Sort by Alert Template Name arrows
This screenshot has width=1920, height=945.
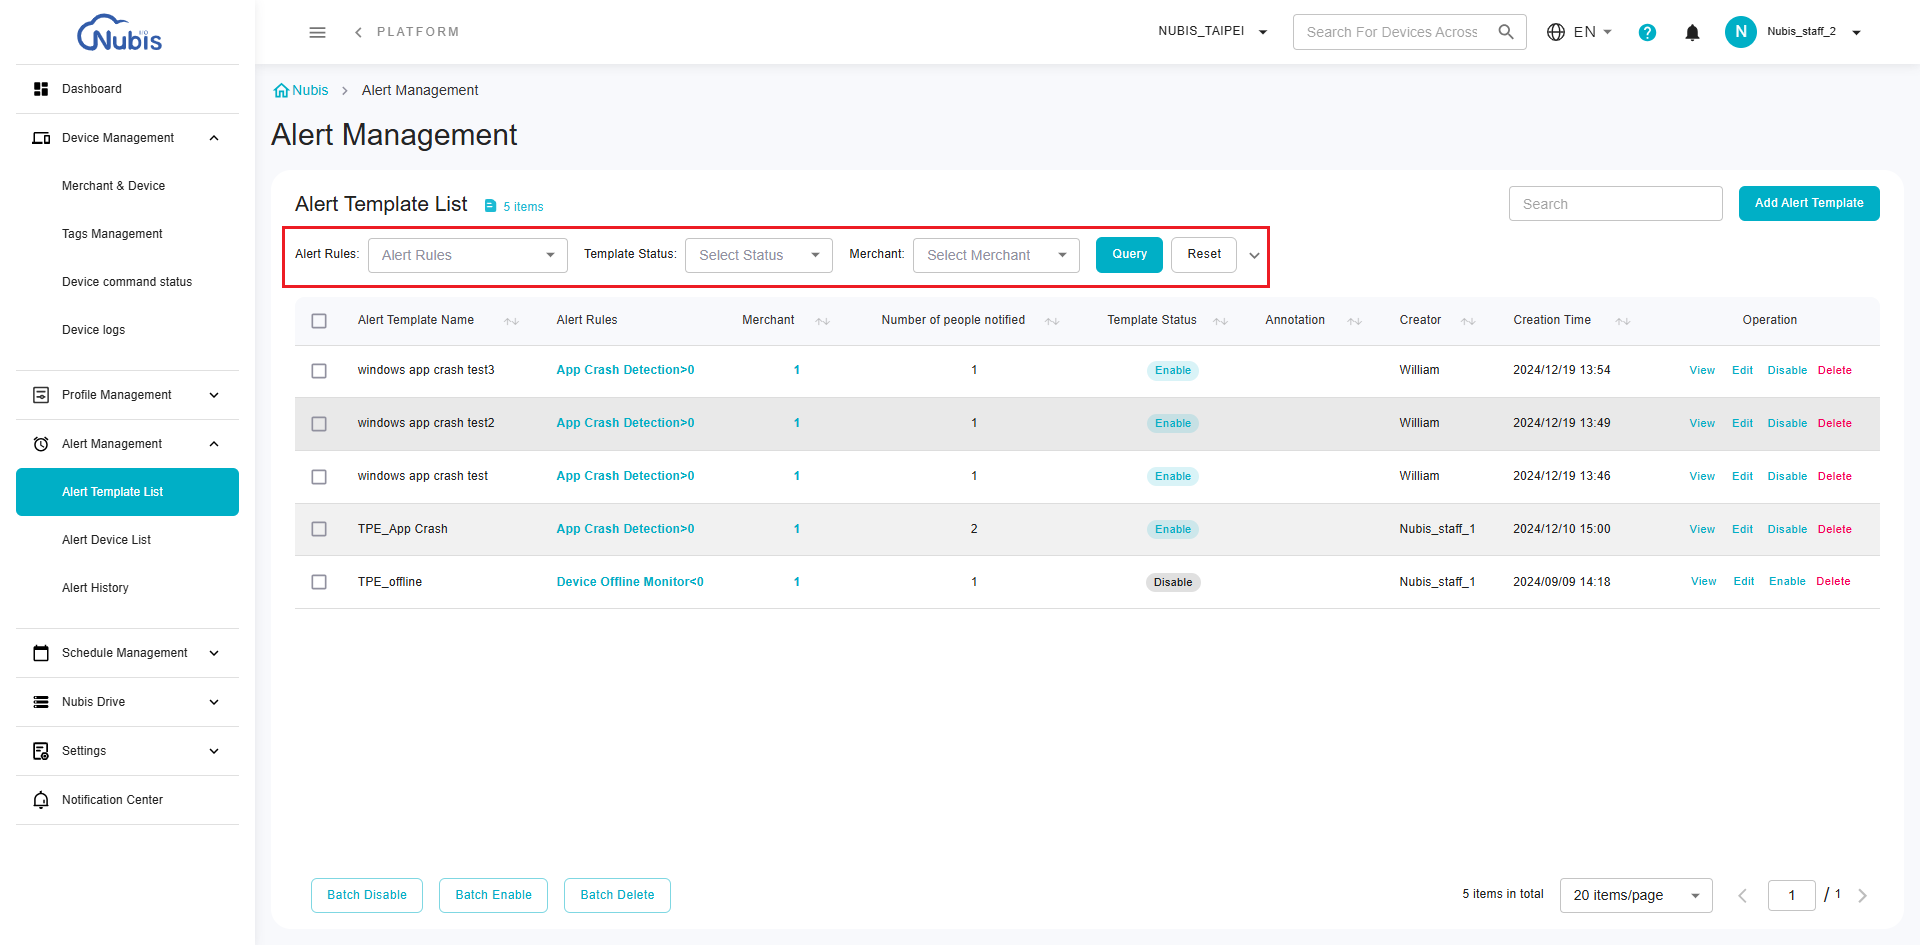tap(511, 321)
